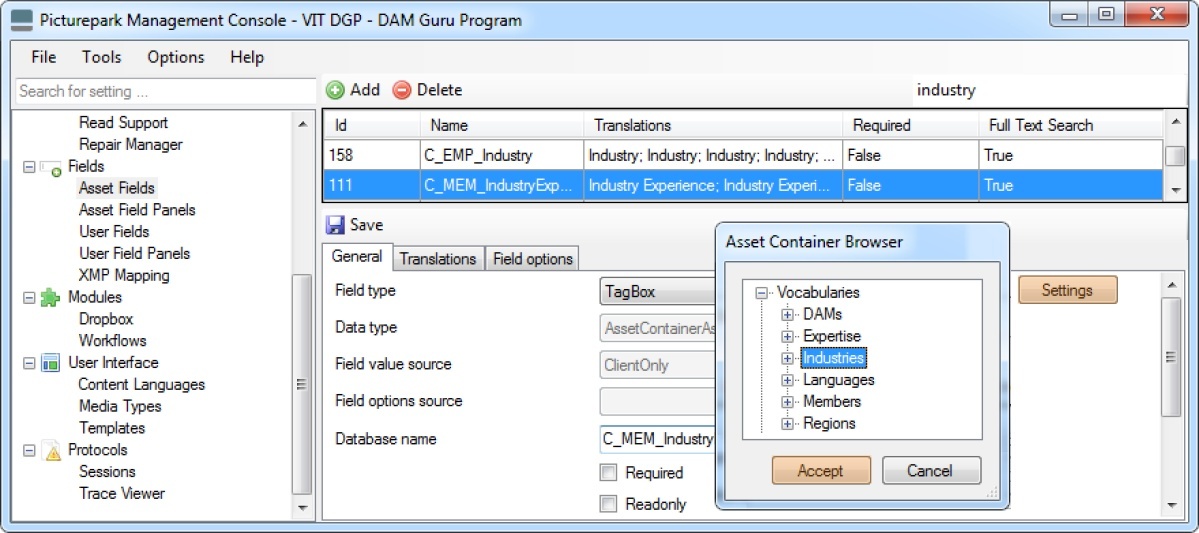The height and width of the screenshot is (533, 1199).
Task: Click the fields table scrollbar down arrow
Action: 1175,190
